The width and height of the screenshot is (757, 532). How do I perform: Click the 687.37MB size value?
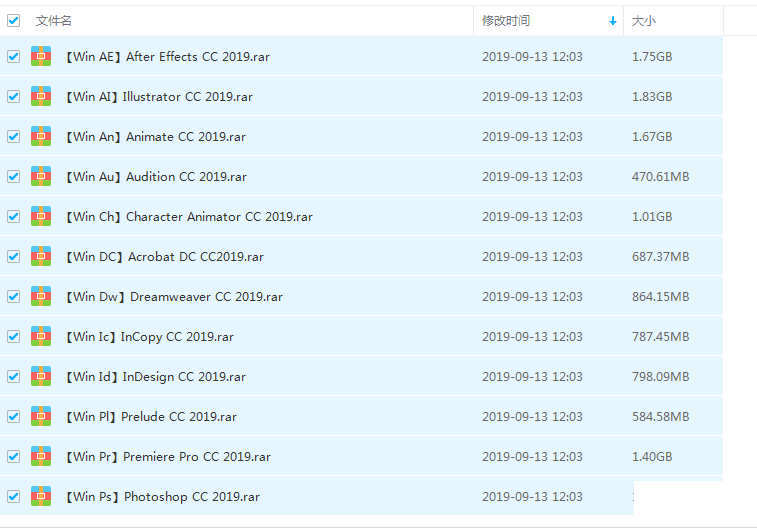pos(660,256)
